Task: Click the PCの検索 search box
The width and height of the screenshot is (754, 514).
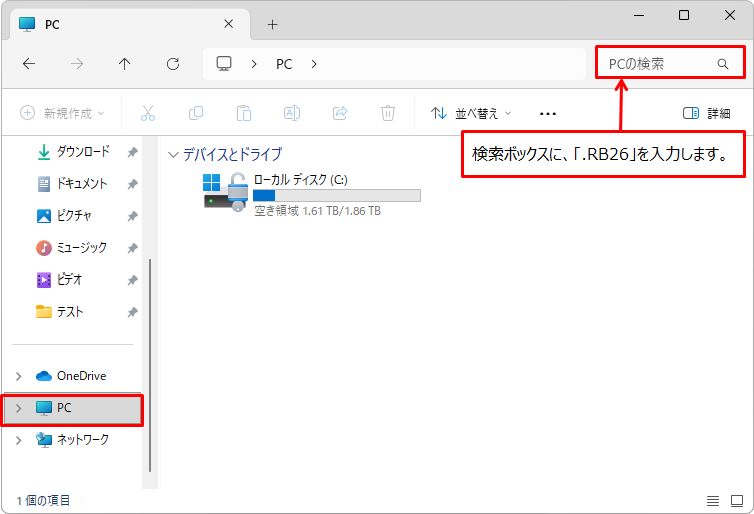Action: (660, 64)
